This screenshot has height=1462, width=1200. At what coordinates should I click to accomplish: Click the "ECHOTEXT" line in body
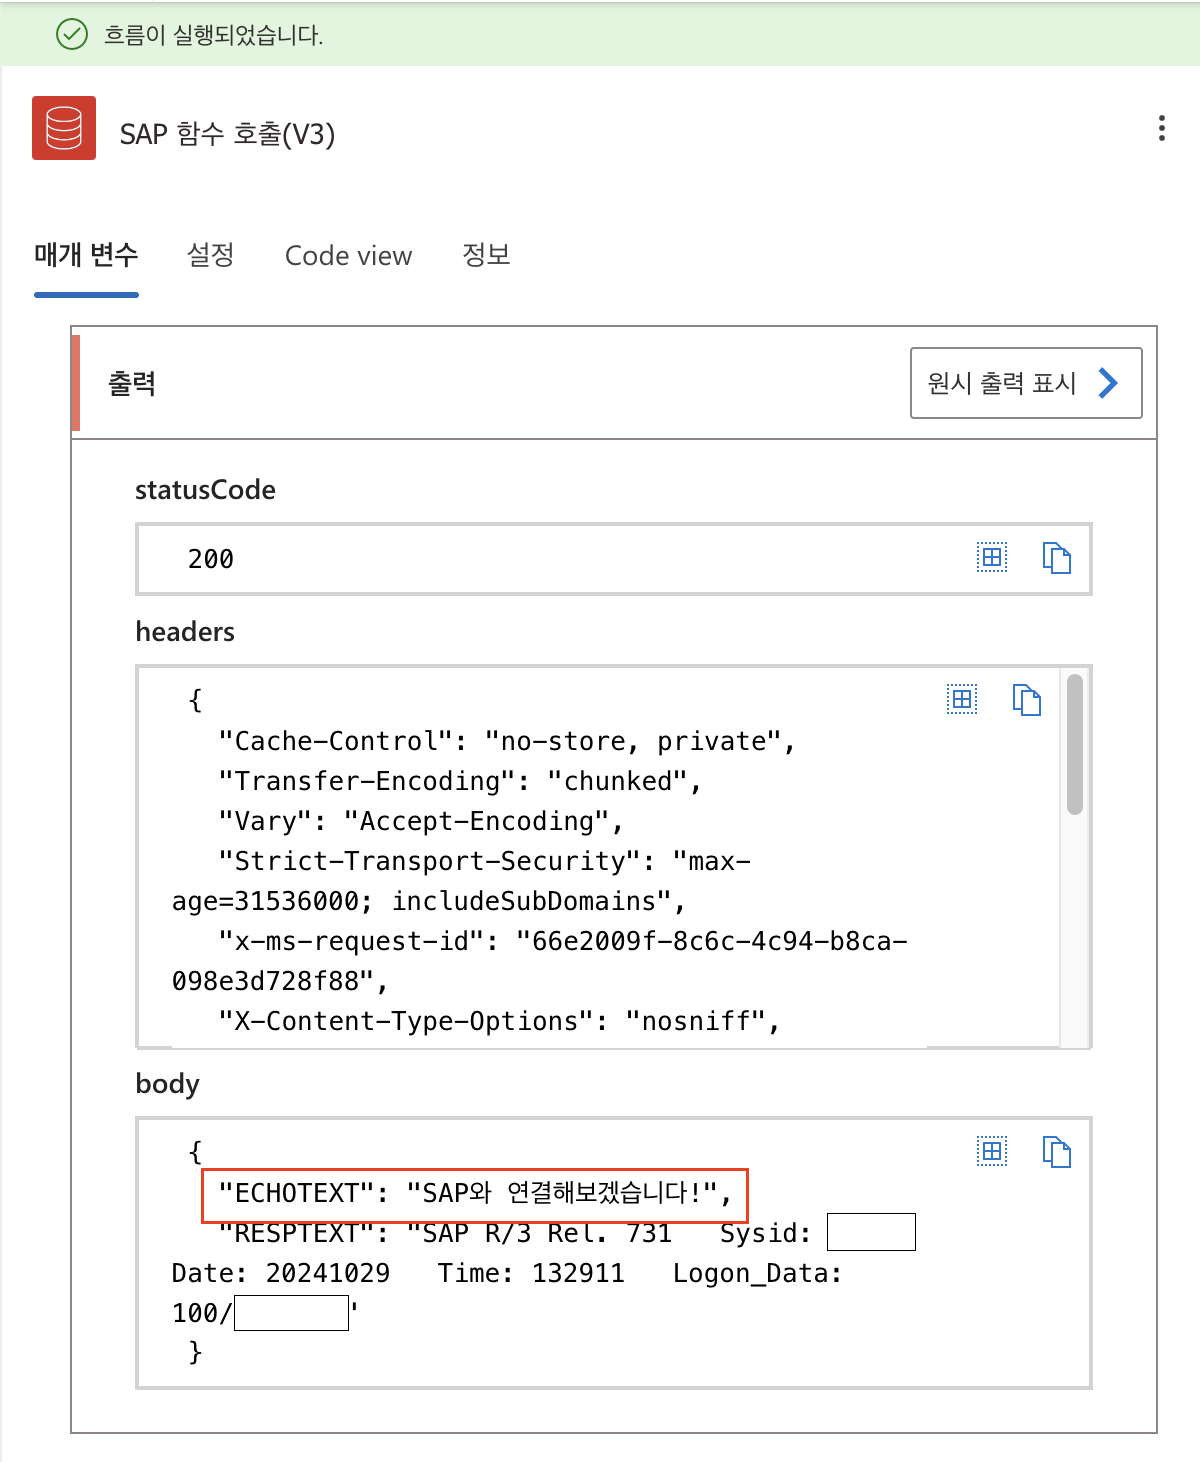(475, 1193)
